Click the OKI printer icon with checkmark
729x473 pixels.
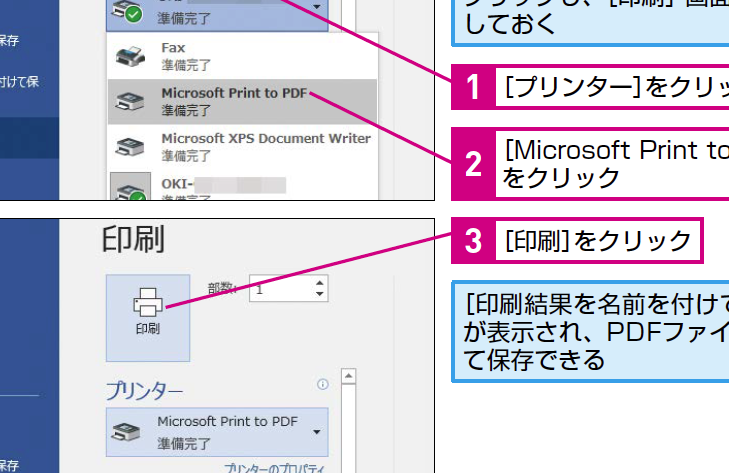tap(131, 188)
